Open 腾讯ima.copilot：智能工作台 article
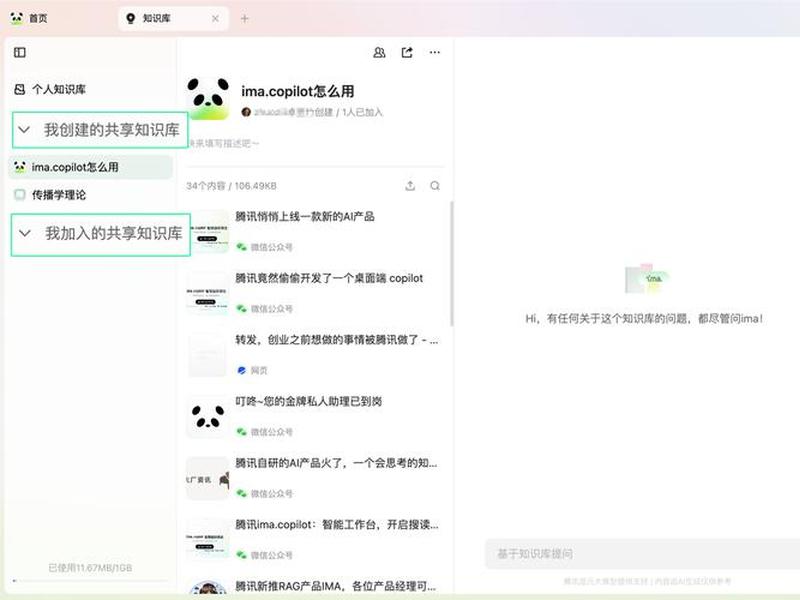Image resolution: width=800 pixels, height=600 pixels. point(337,524)
